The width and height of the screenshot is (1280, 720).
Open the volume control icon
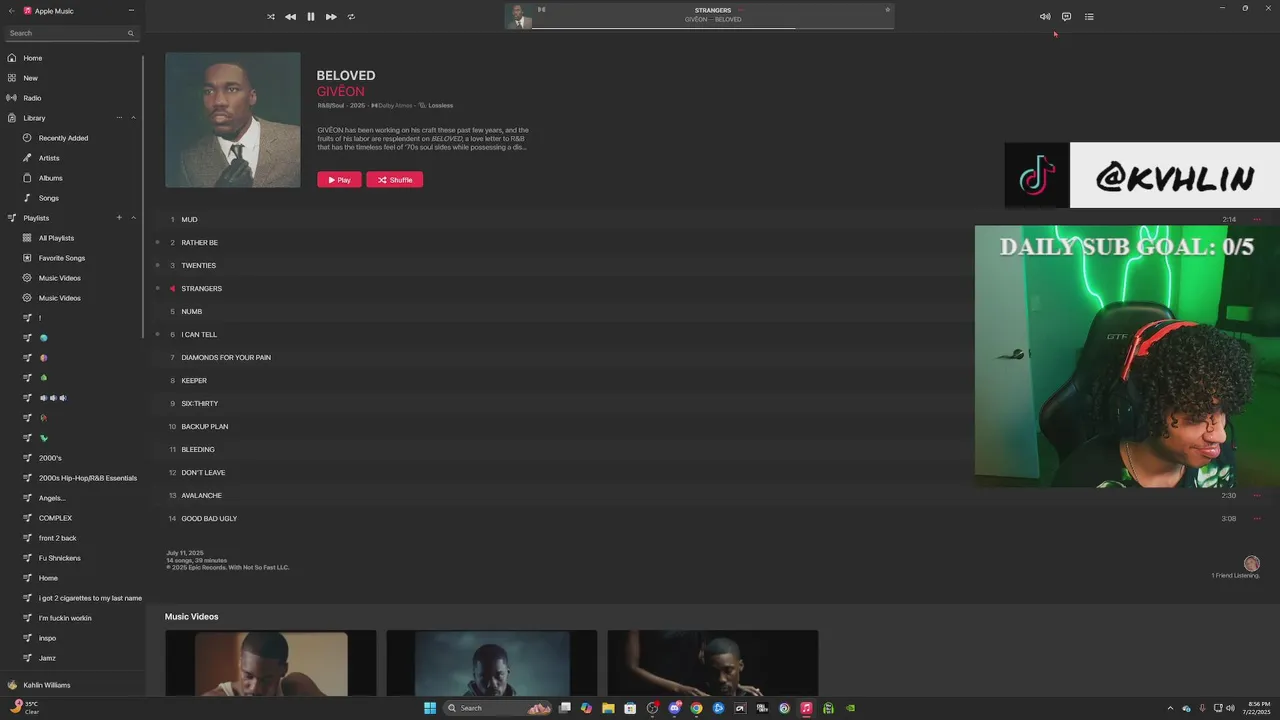pos(1045,17)
